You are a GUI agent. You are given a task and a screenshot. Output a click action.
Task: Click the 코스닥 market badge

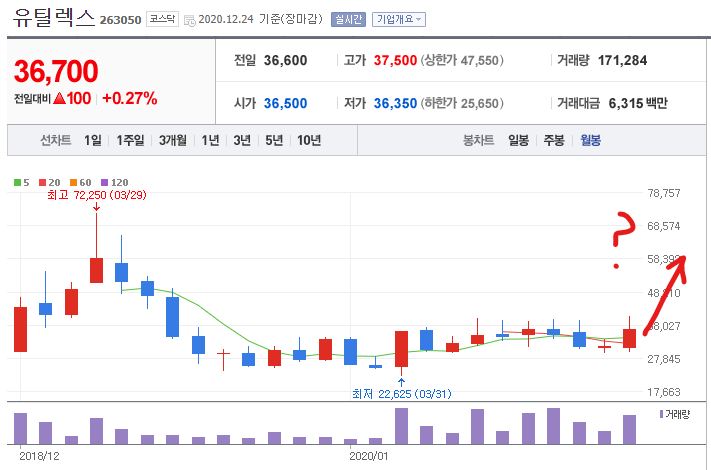point(162,19)
